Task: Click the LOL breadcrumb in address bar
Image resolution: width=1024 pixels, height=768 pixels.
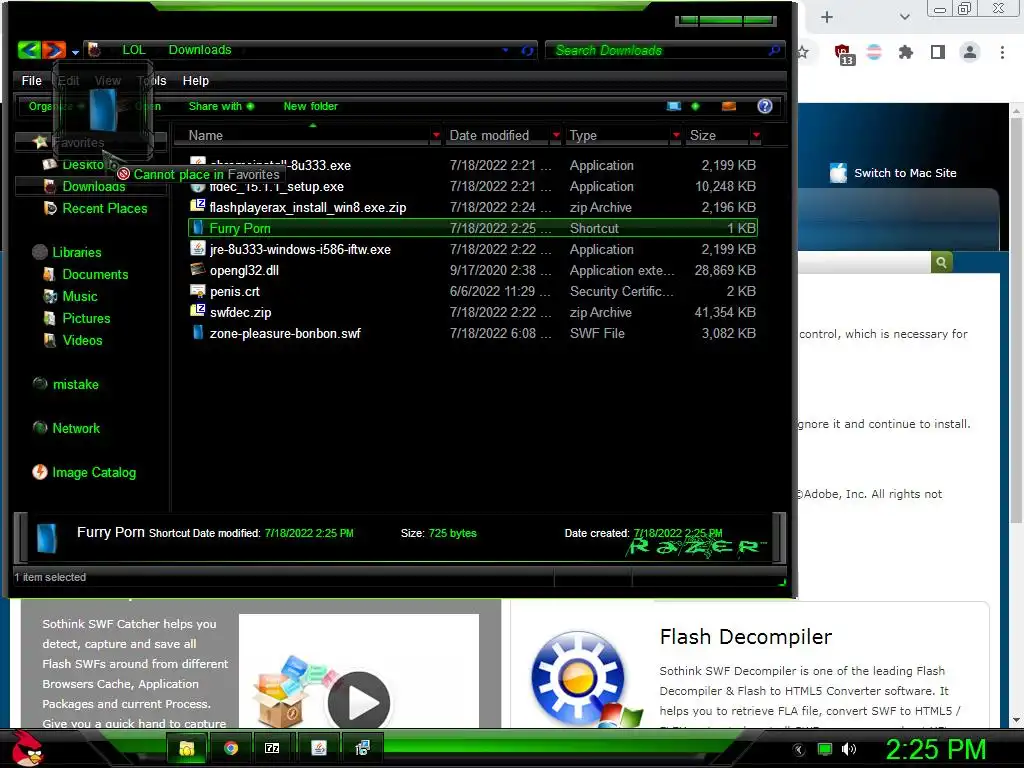Action: [x=133, y=50]
